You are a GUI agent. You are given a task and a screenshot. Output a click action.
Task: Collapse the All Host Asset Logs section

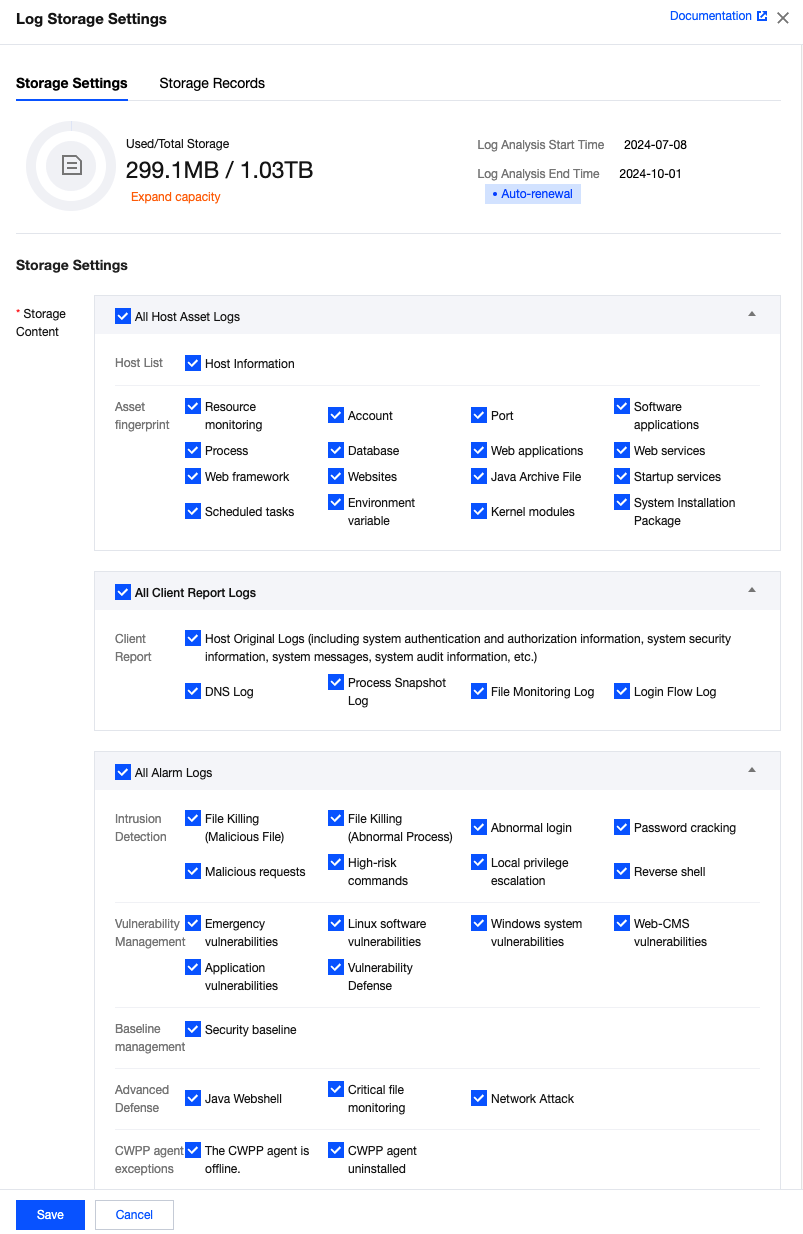752,313
